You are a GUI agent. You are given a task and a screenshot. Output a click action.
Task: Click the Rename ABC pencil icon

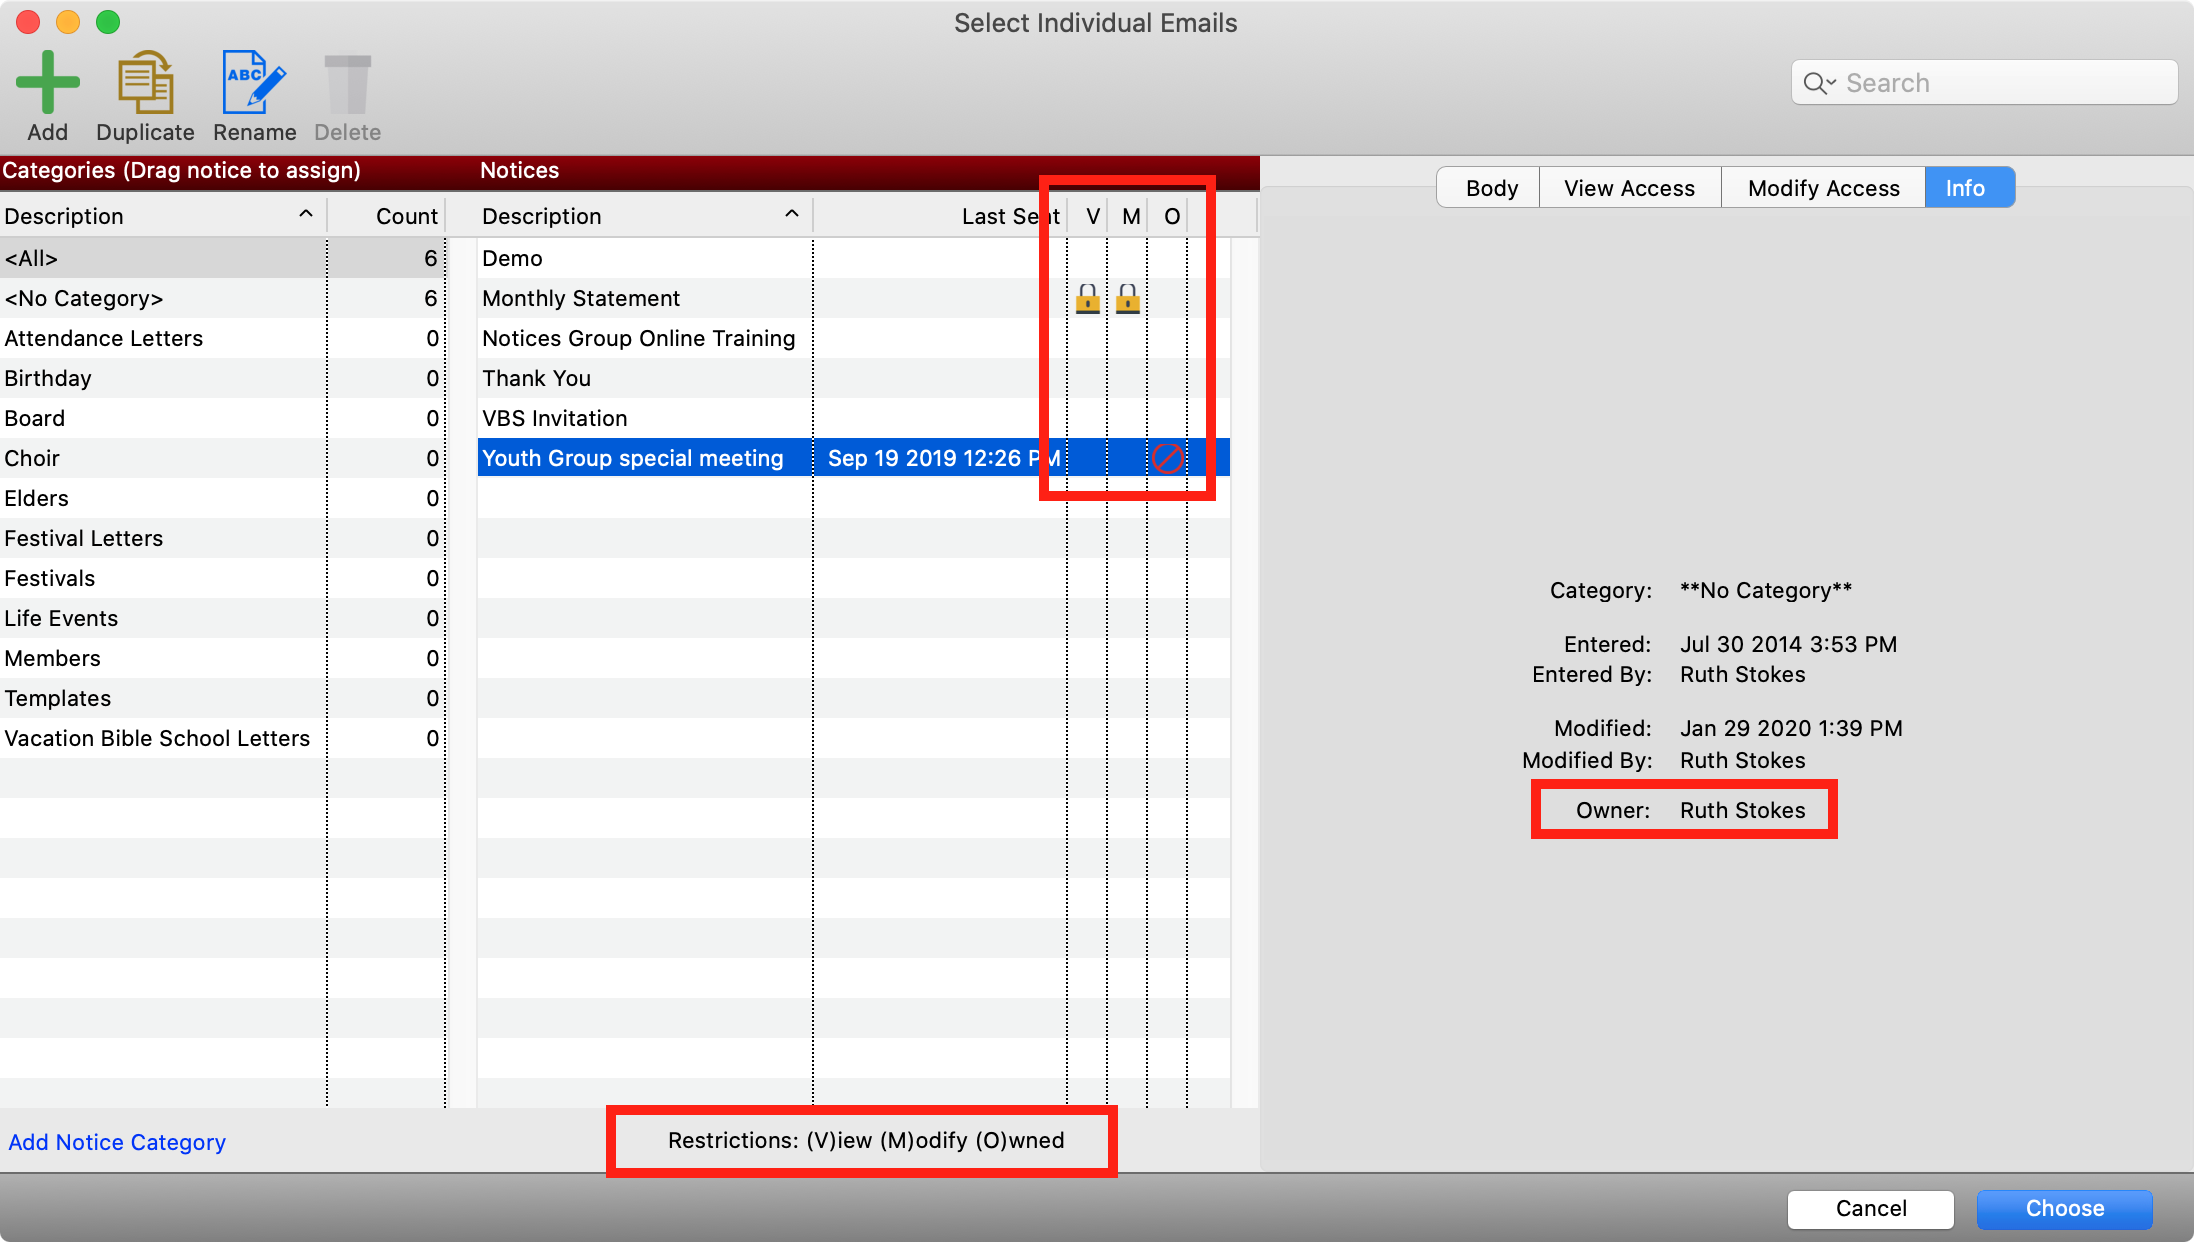click(x=254, y=82)
